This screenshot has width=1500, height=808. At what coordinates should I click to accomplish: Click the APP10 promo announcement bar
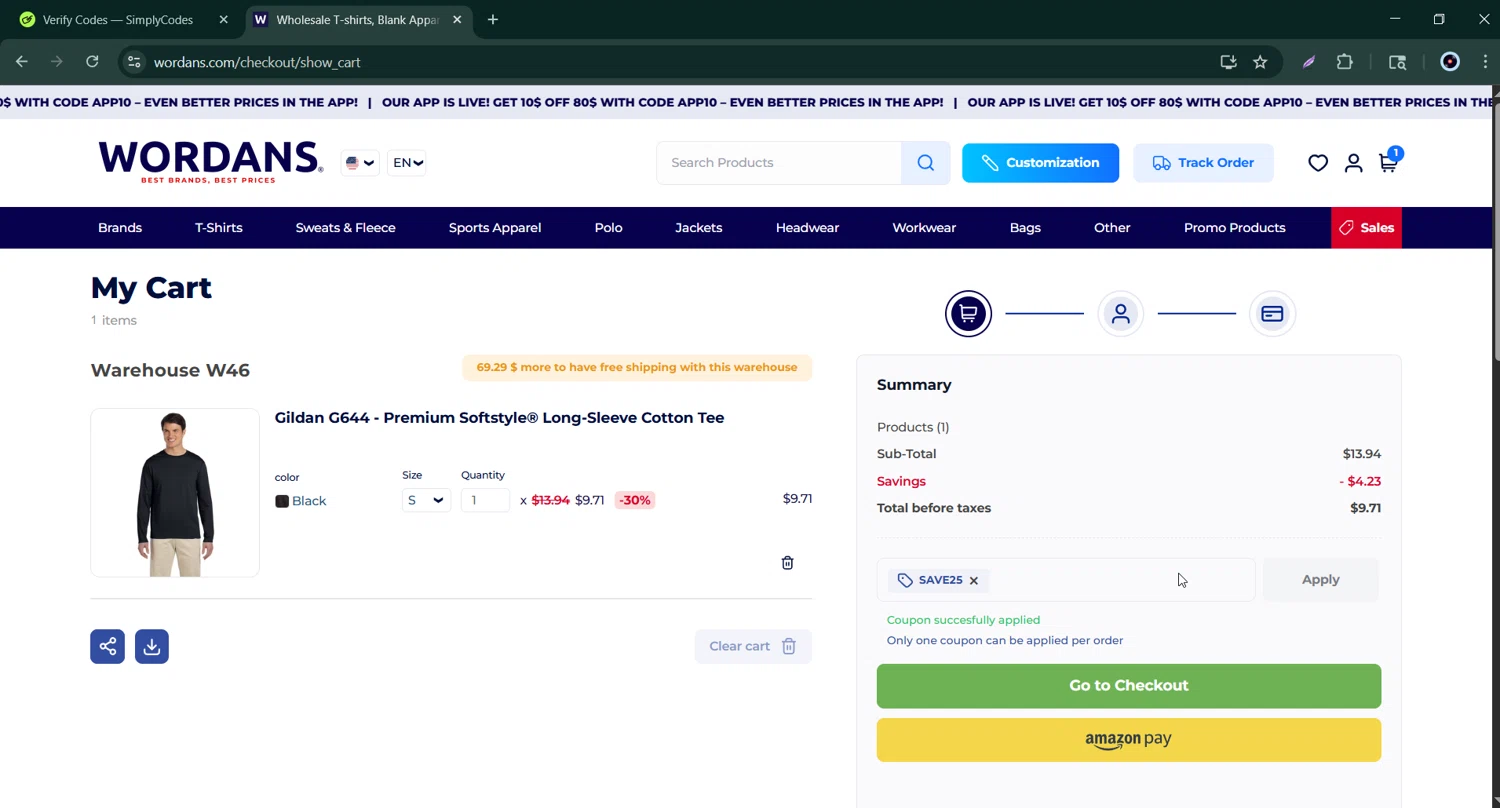[746, 102]
